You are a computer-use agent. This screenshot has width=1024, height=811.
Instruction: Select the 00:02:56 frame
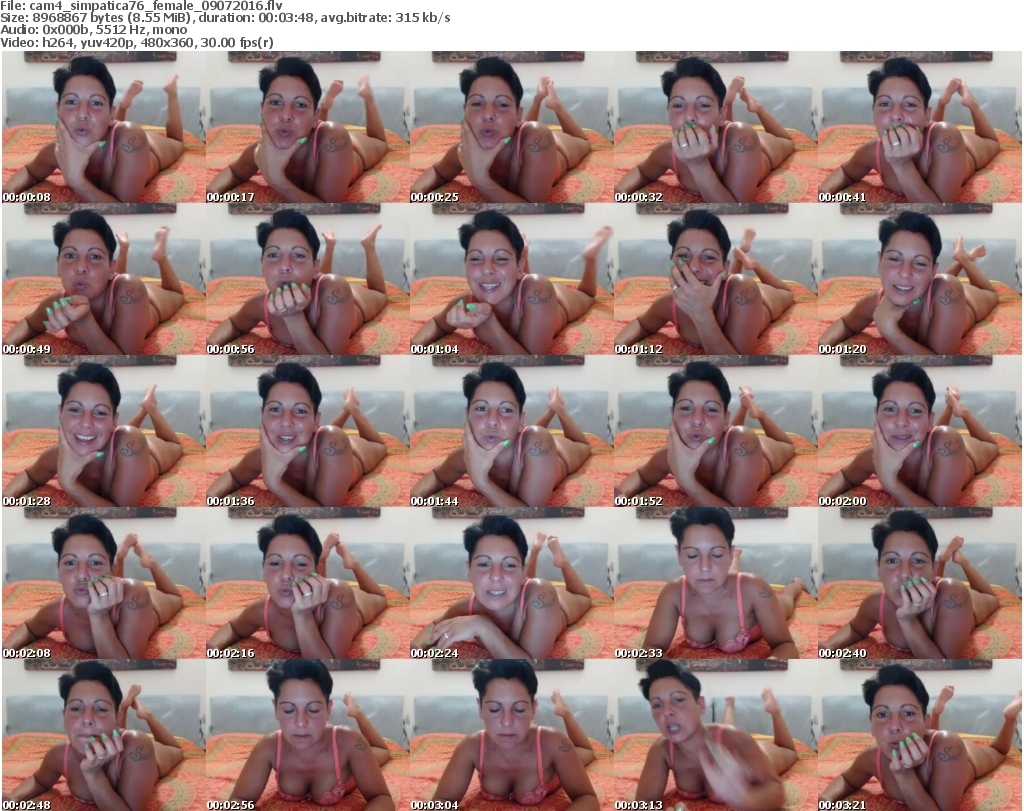308,735
